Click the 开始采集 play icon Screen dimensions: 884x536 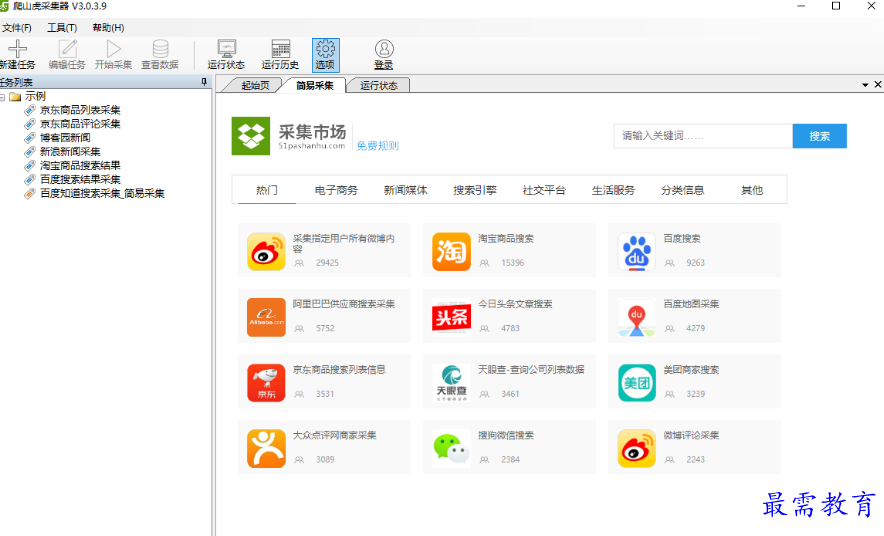coord(113,48)
